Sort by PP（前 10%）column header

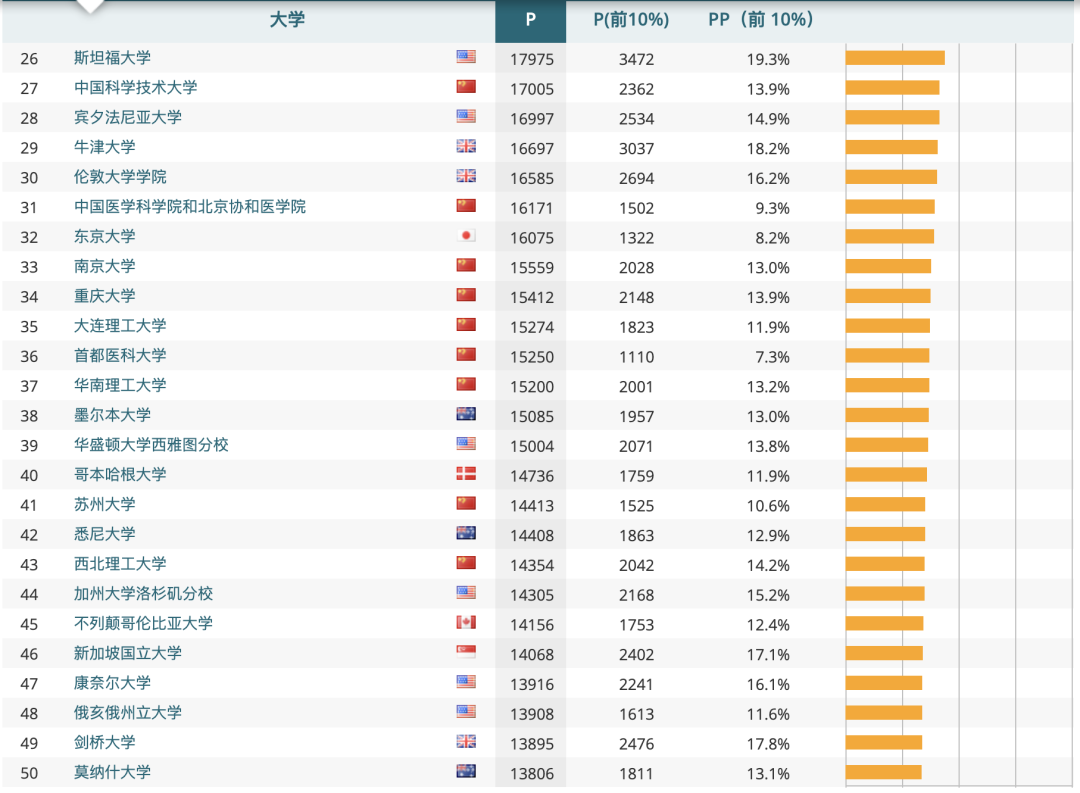pos(761,20)
